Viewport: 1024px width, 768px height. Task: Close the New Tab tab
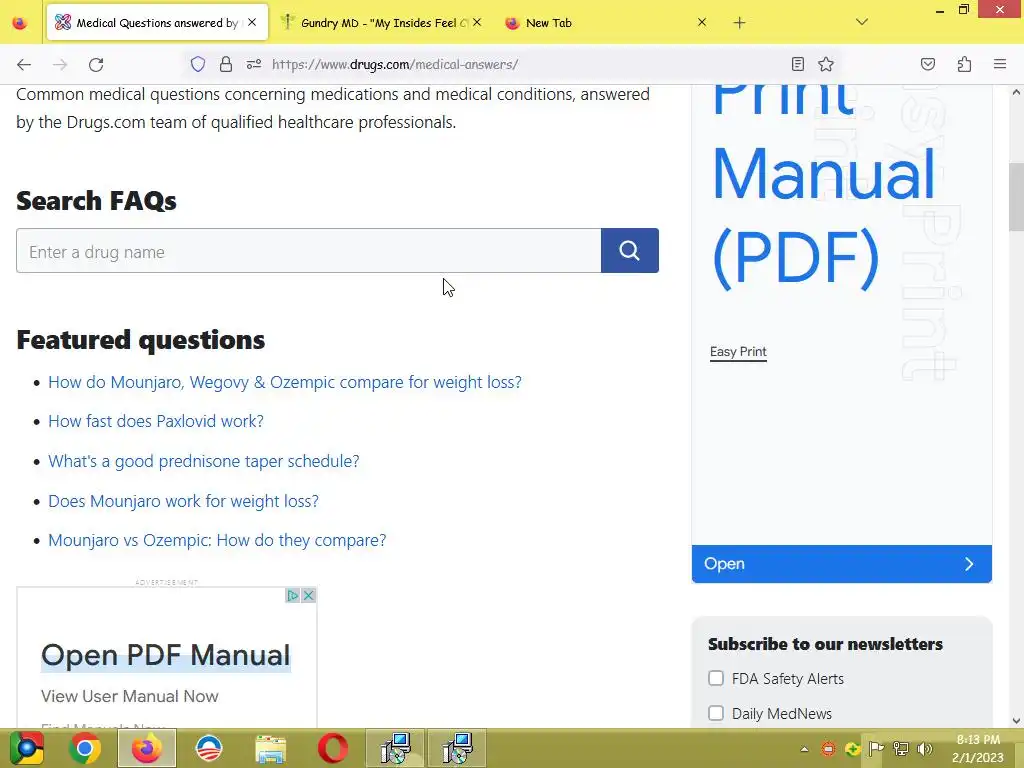coord(702,22)
